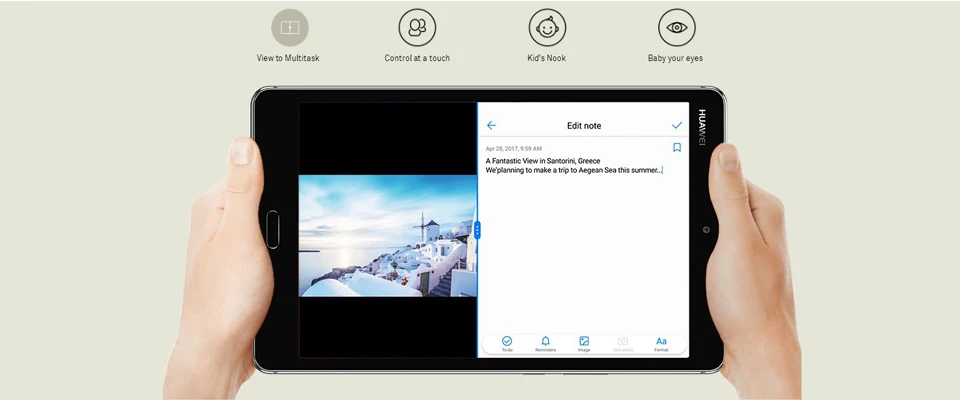Confirm the note with the checkmark icon

pos(677,126)
